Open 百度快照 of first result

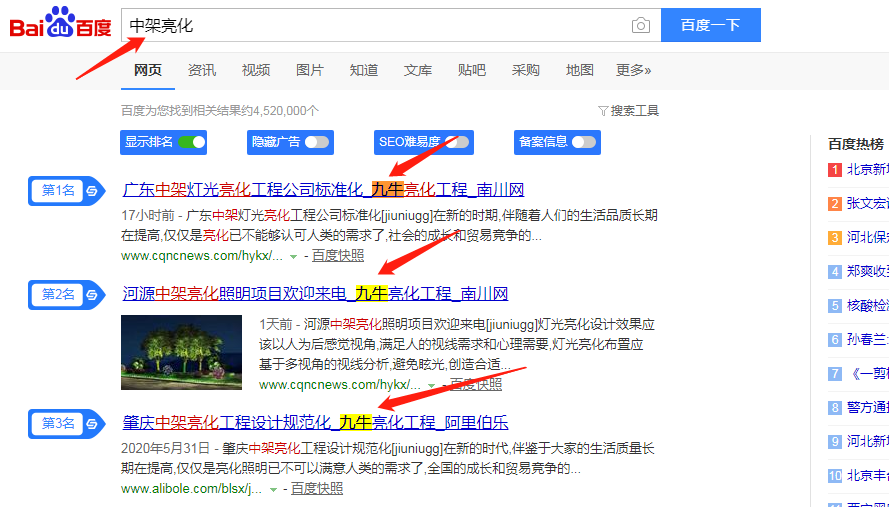(x=338, y=256)
